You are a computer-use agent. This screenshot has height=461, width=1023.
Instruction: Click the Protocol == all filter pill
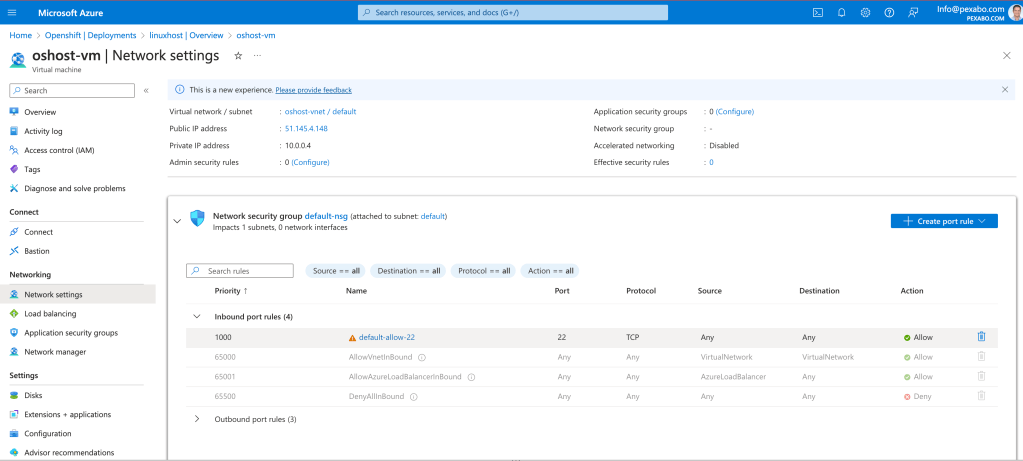click(x=483, y=271)
